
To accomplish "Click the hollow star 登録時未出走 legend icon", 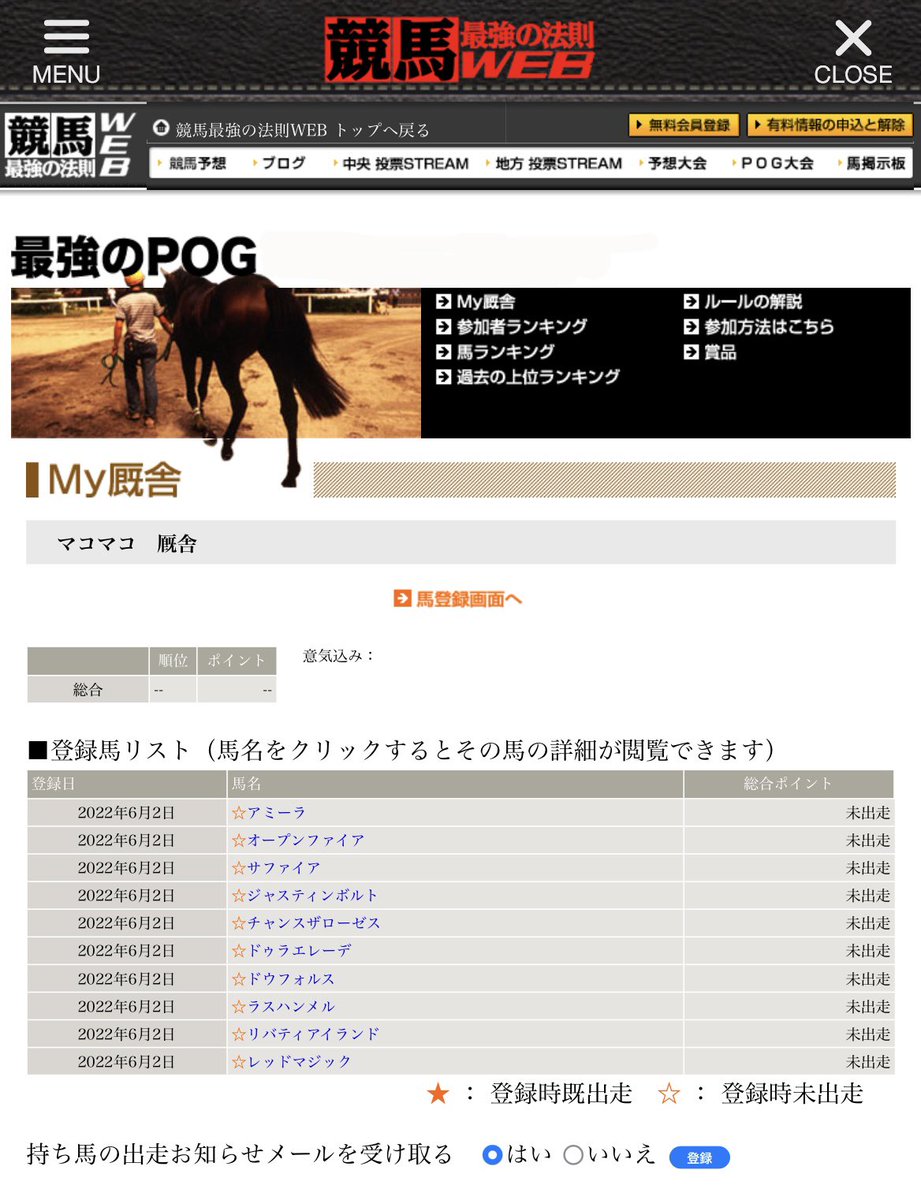I will (669, 1094).
